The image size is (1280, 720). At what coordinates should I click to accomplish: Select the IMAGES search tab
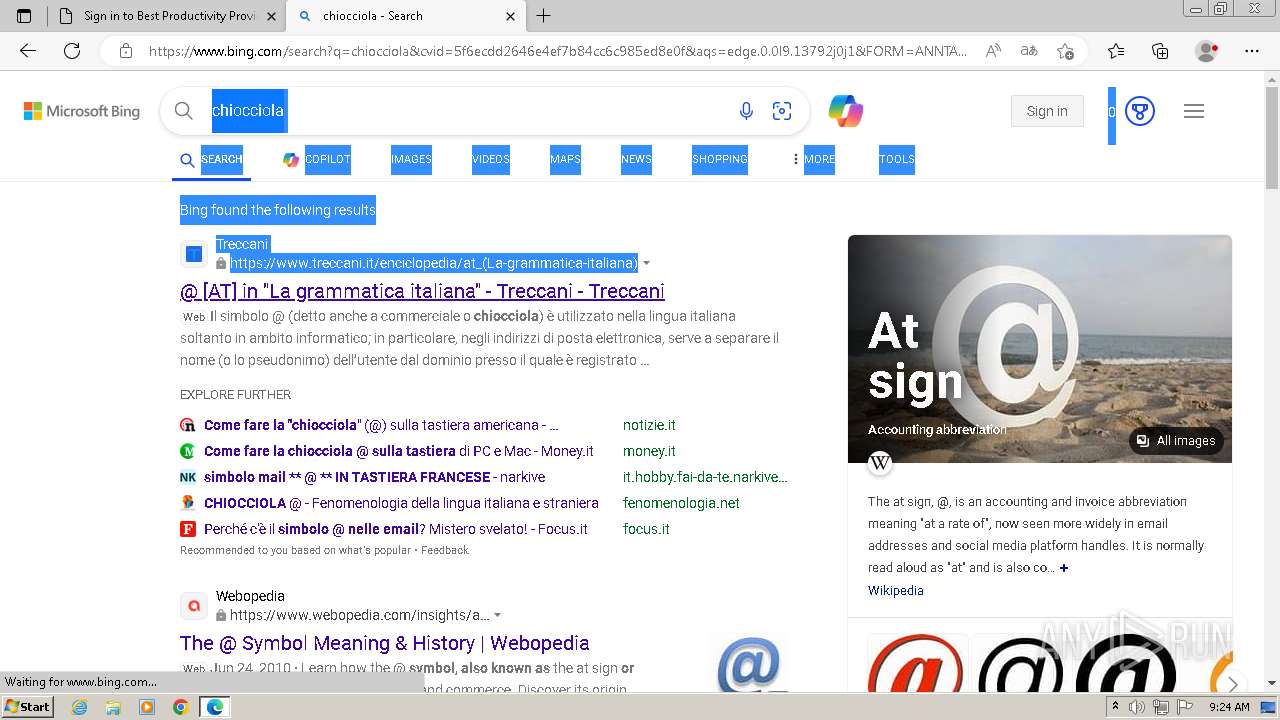tap(411, 159)
